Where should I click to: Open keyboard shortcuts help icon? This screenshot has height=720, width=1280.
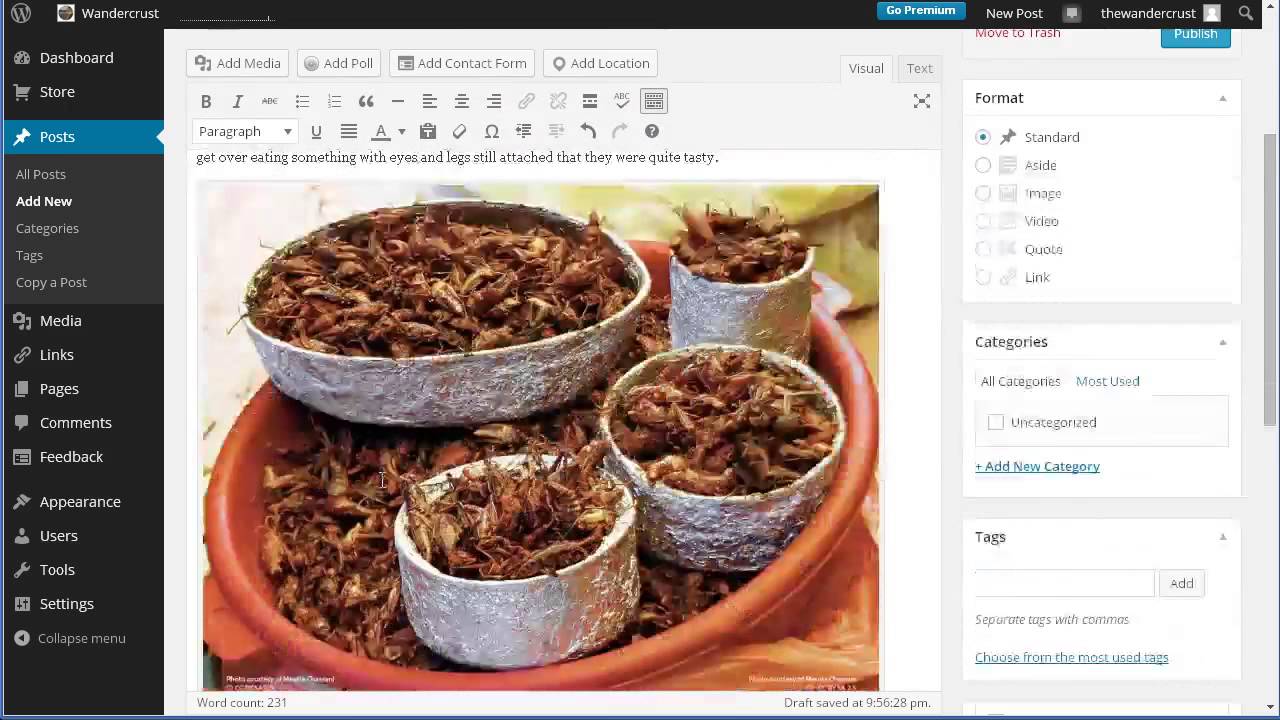(652, 131)
